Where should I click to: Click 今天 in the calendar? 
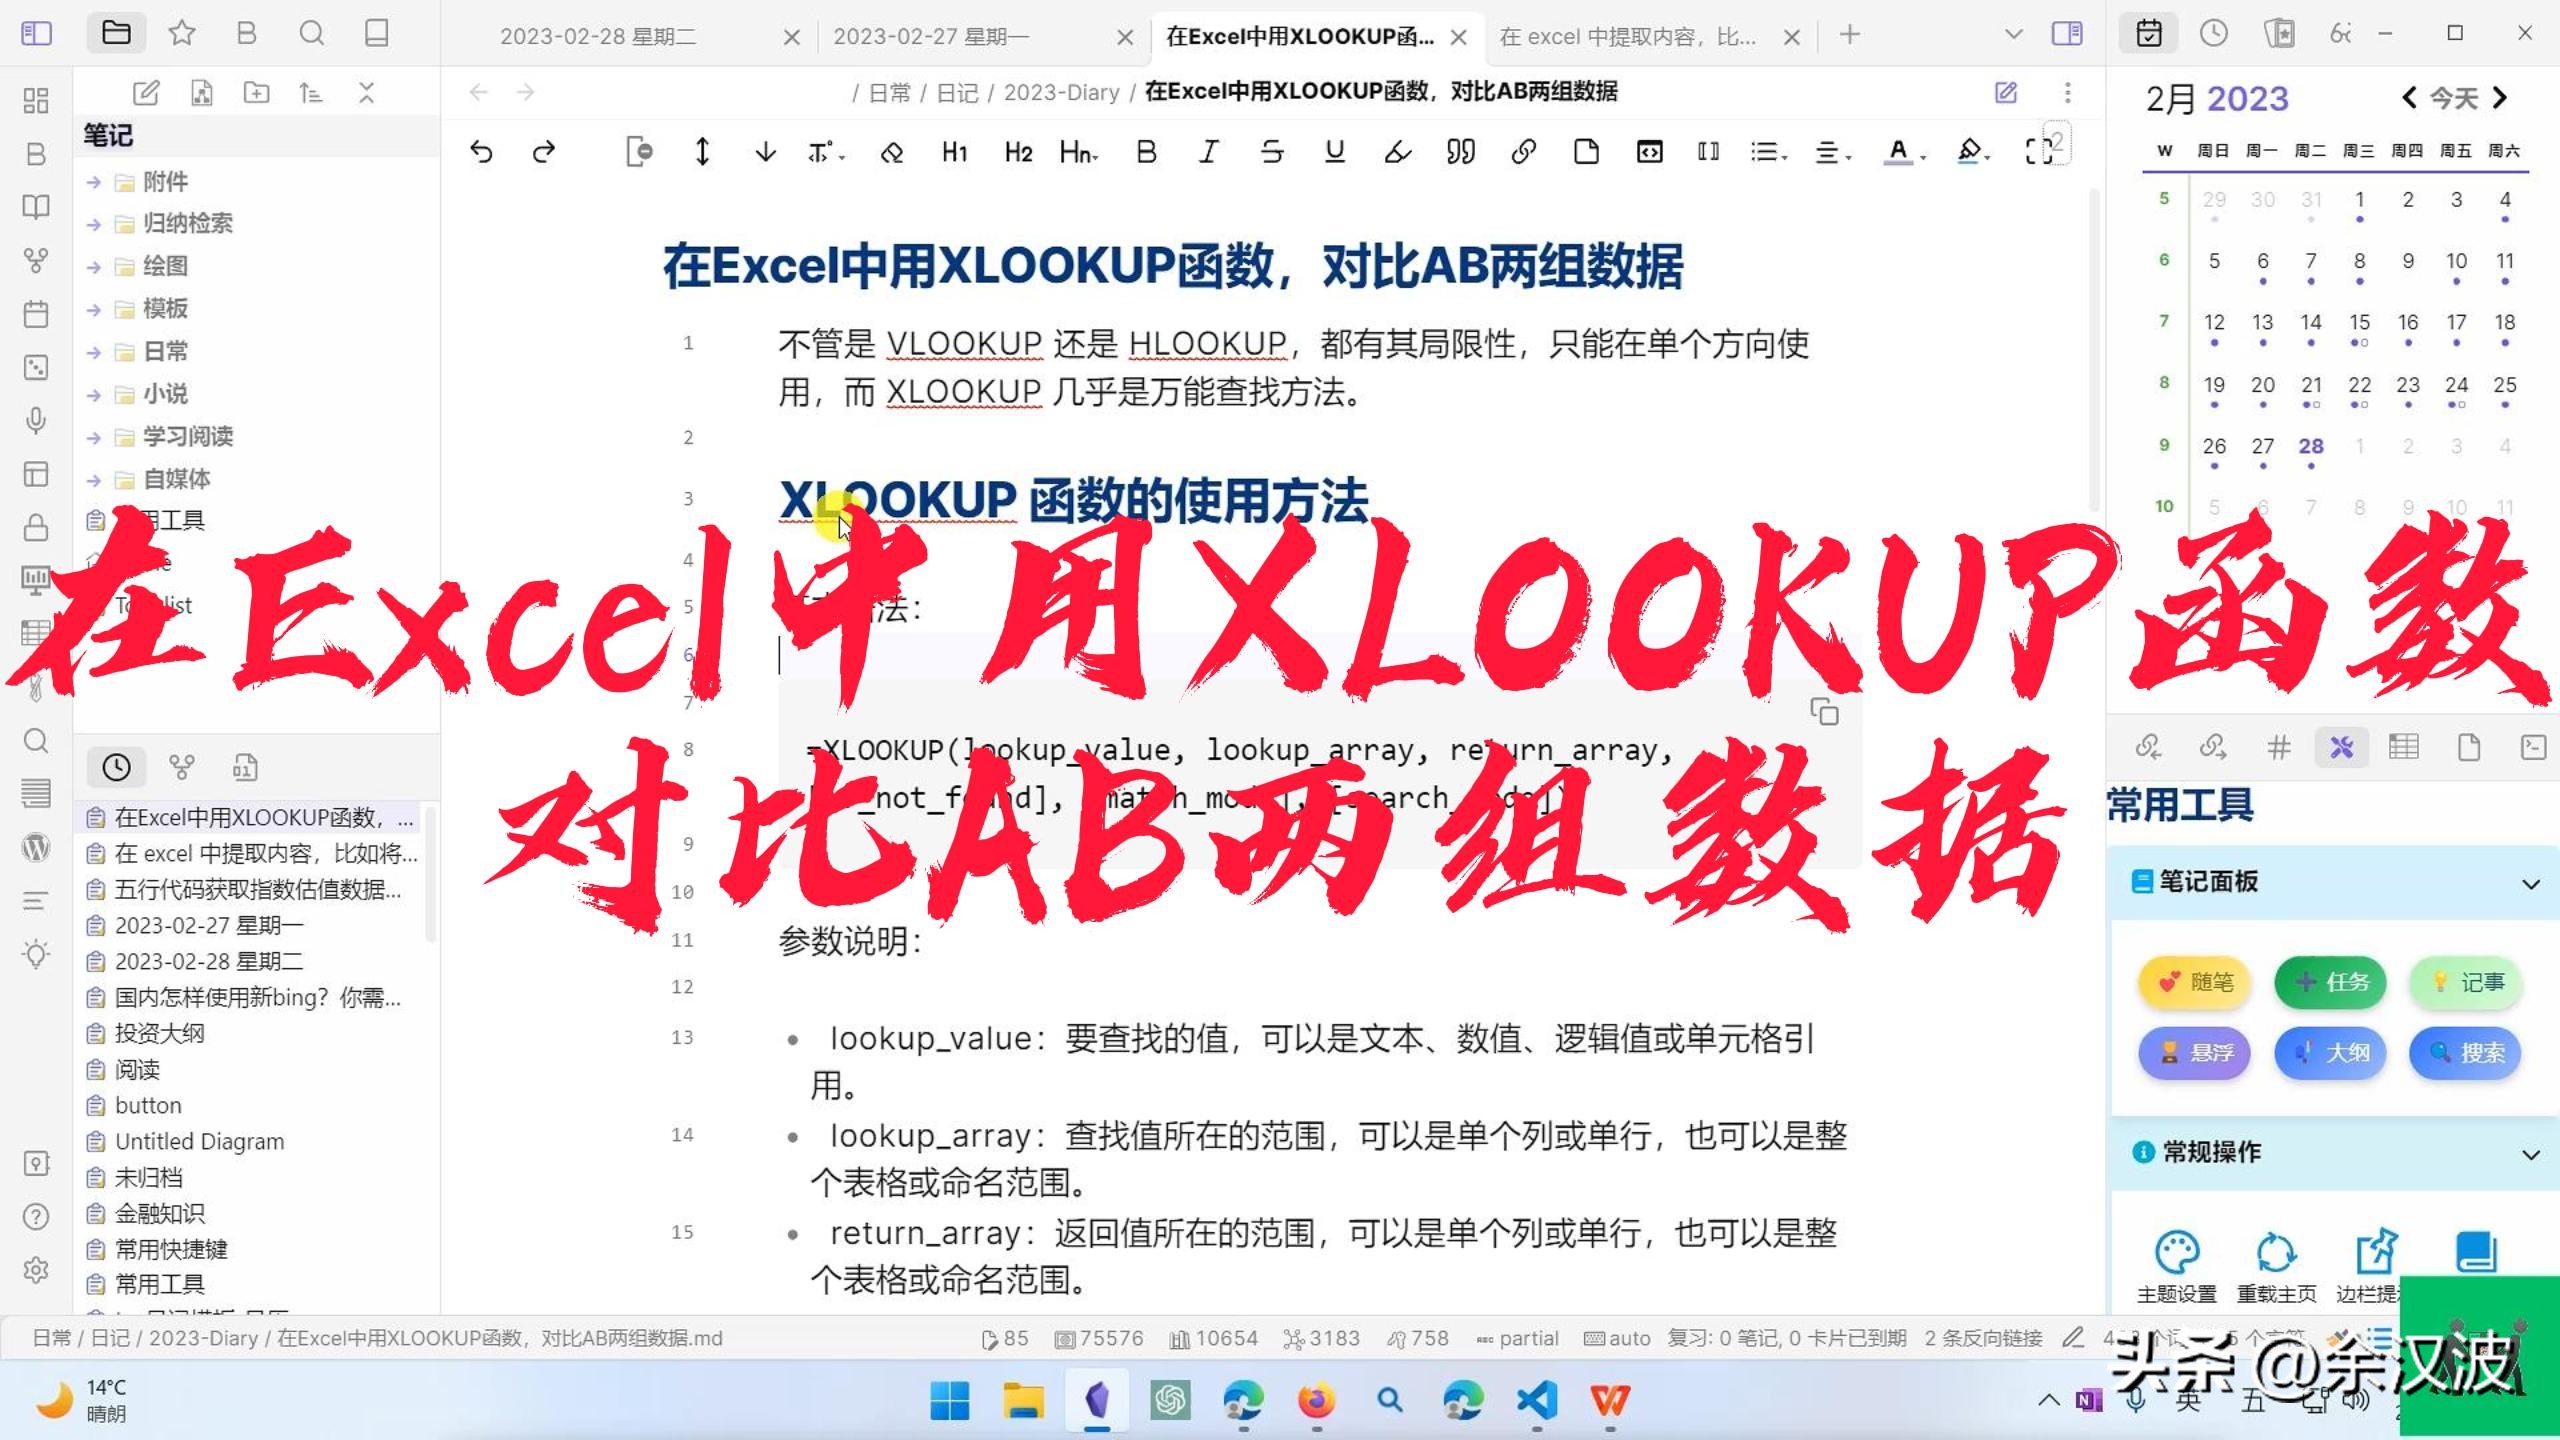pos(2453,98)
